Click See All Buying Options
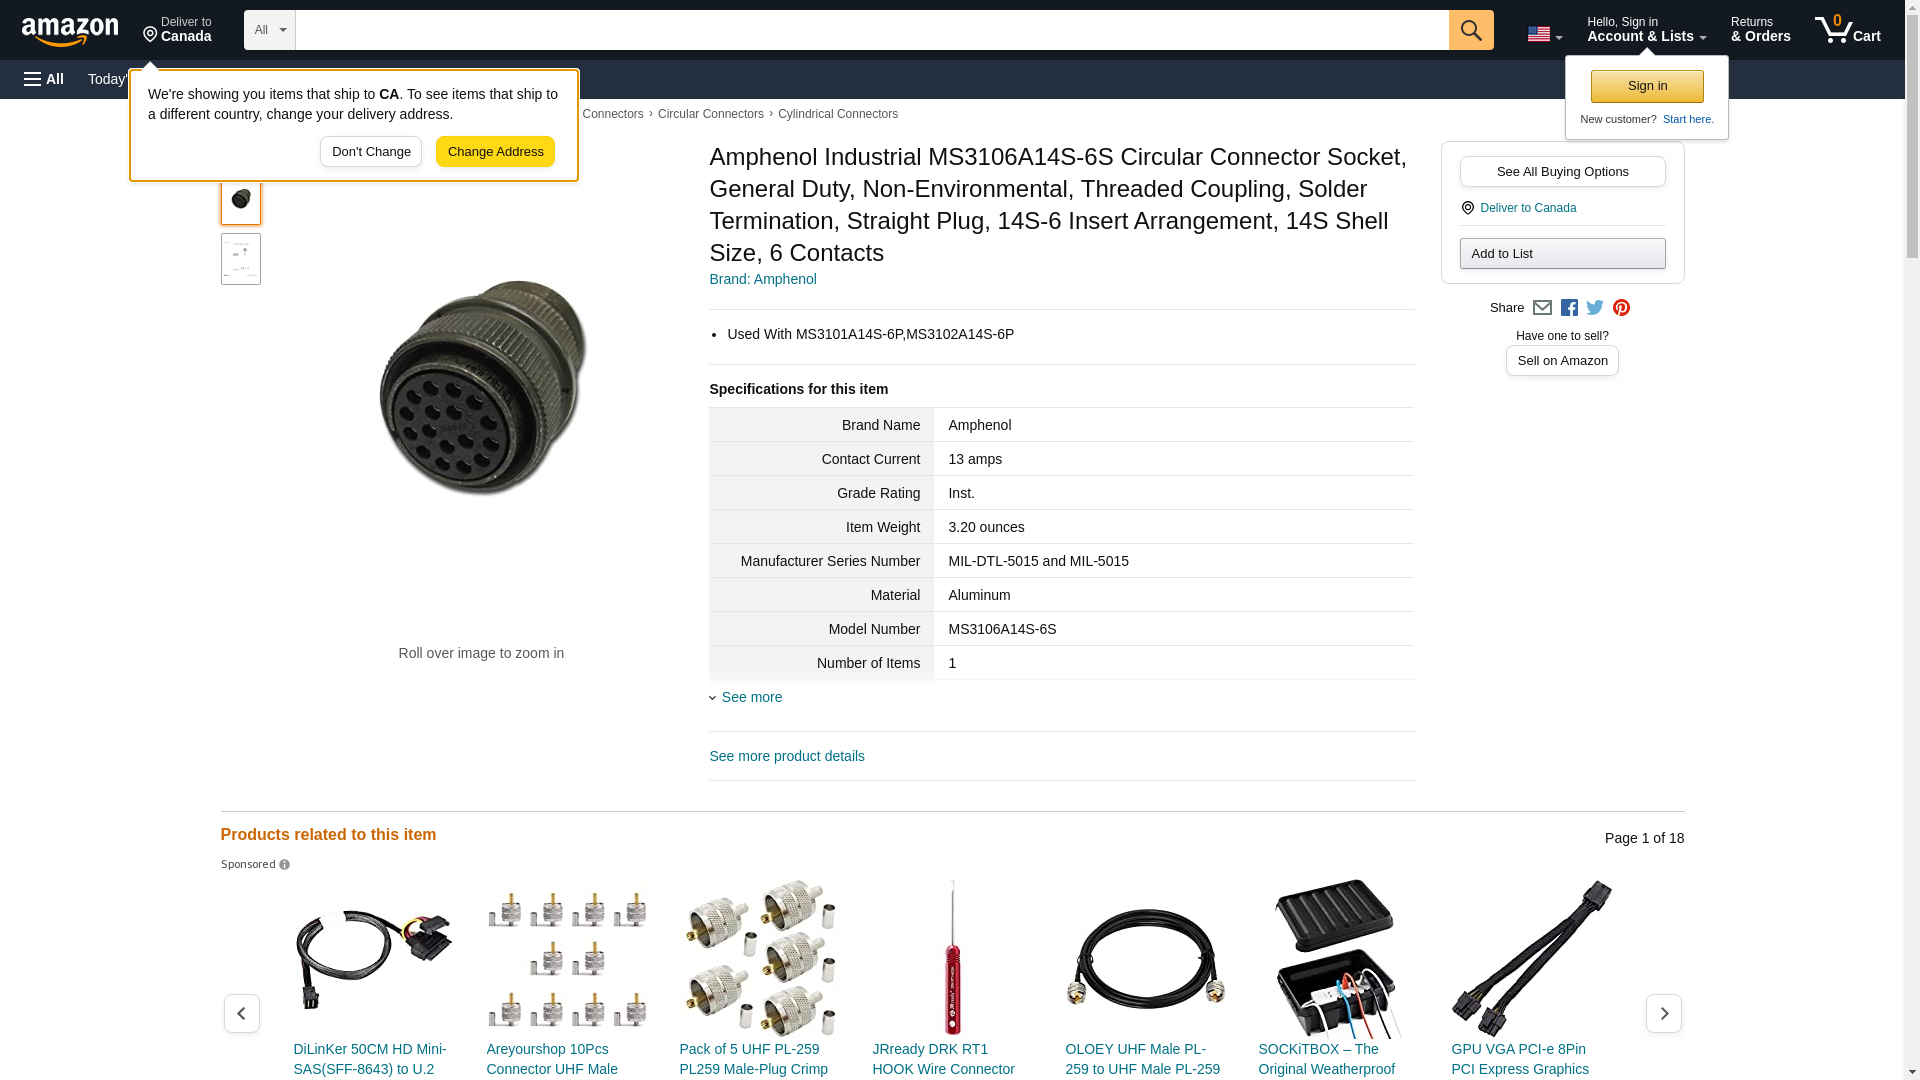This screenshot has height=1080, width=1920. [1562, 171]
